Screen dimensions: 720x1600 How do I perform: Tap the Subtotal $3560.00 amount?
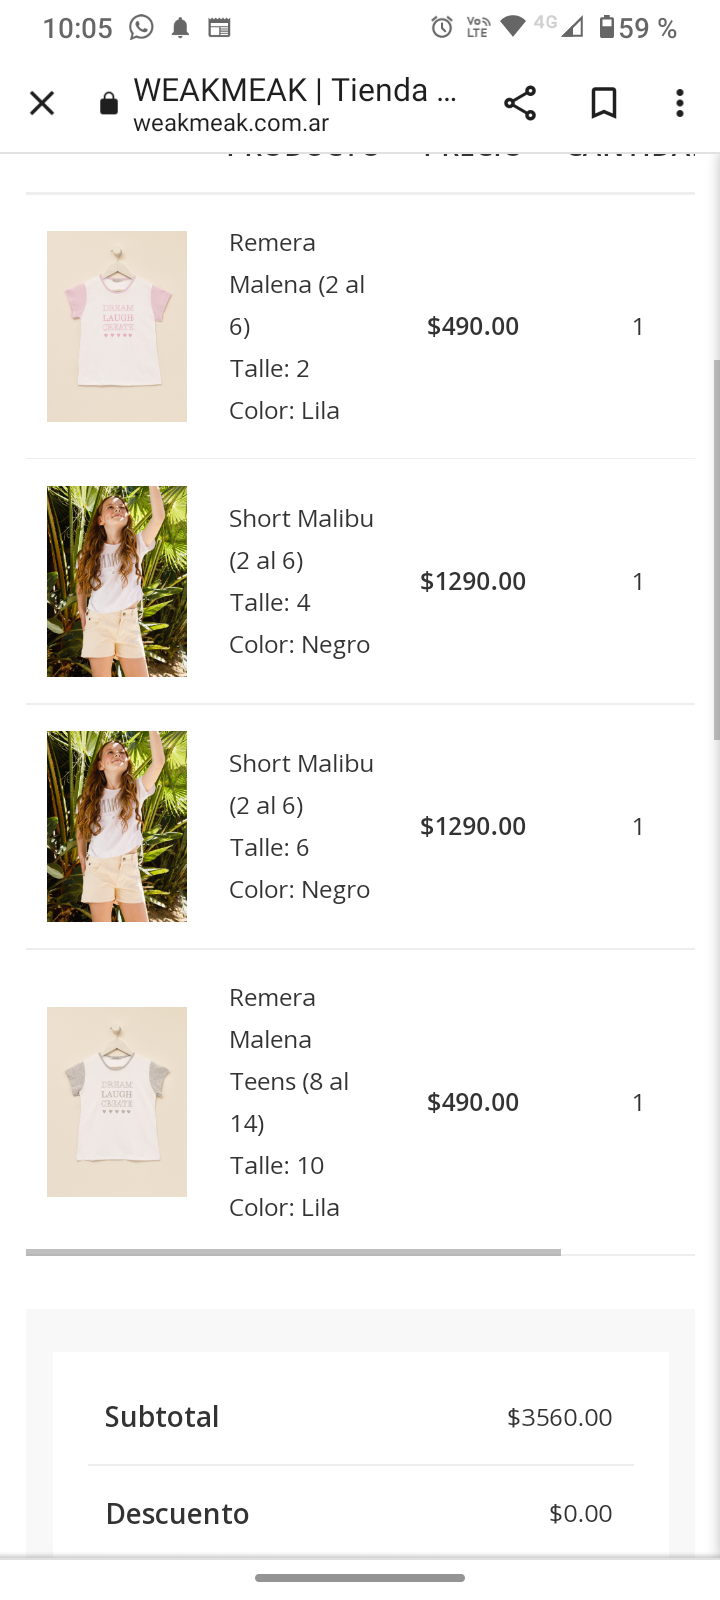(x=559, y=1417)
